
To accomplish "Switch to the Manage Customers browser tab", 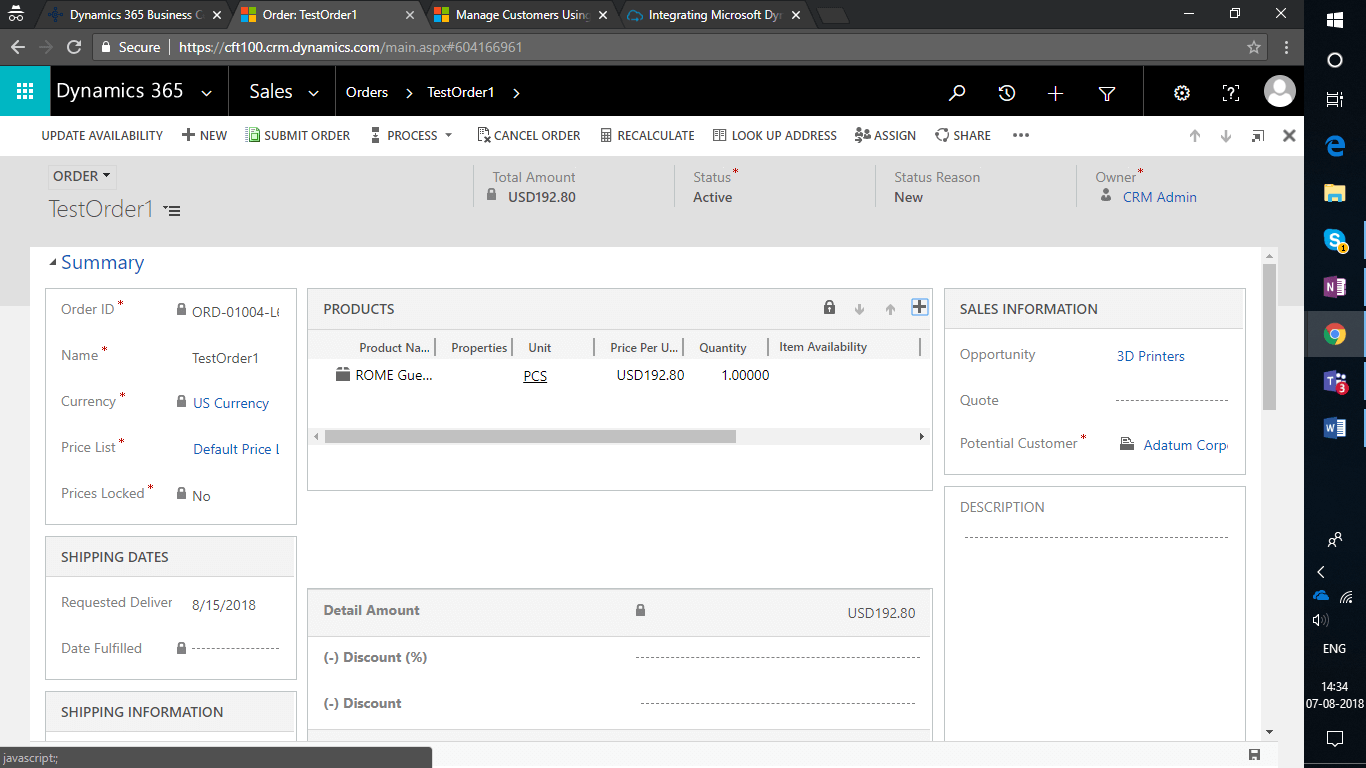I will [521, 15].
